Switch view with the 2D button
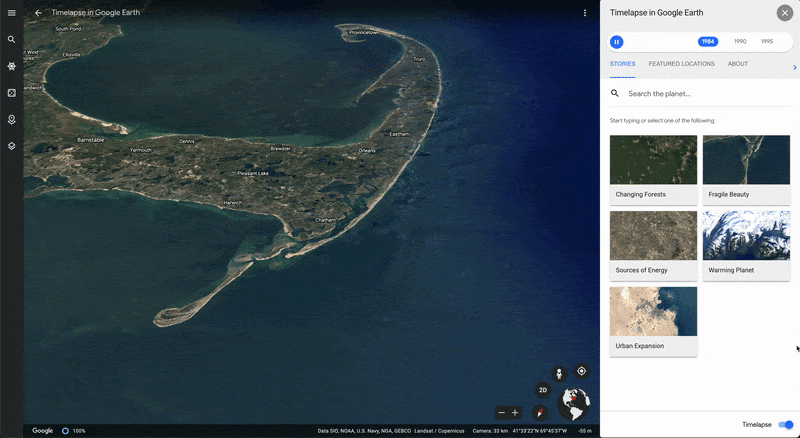This screenshot has width=800, height=438. tap(543, 390)
